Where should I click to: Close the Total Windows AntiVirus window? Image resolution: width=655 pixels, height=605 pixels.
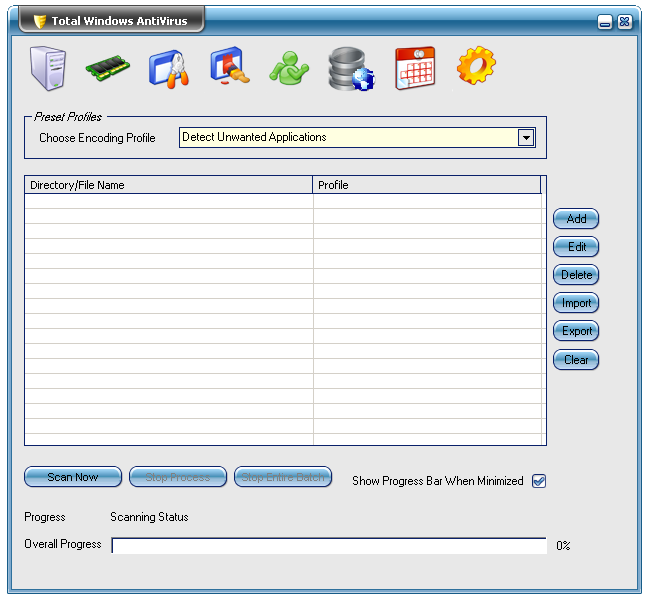pyautogui.click(x=625, y=22)
